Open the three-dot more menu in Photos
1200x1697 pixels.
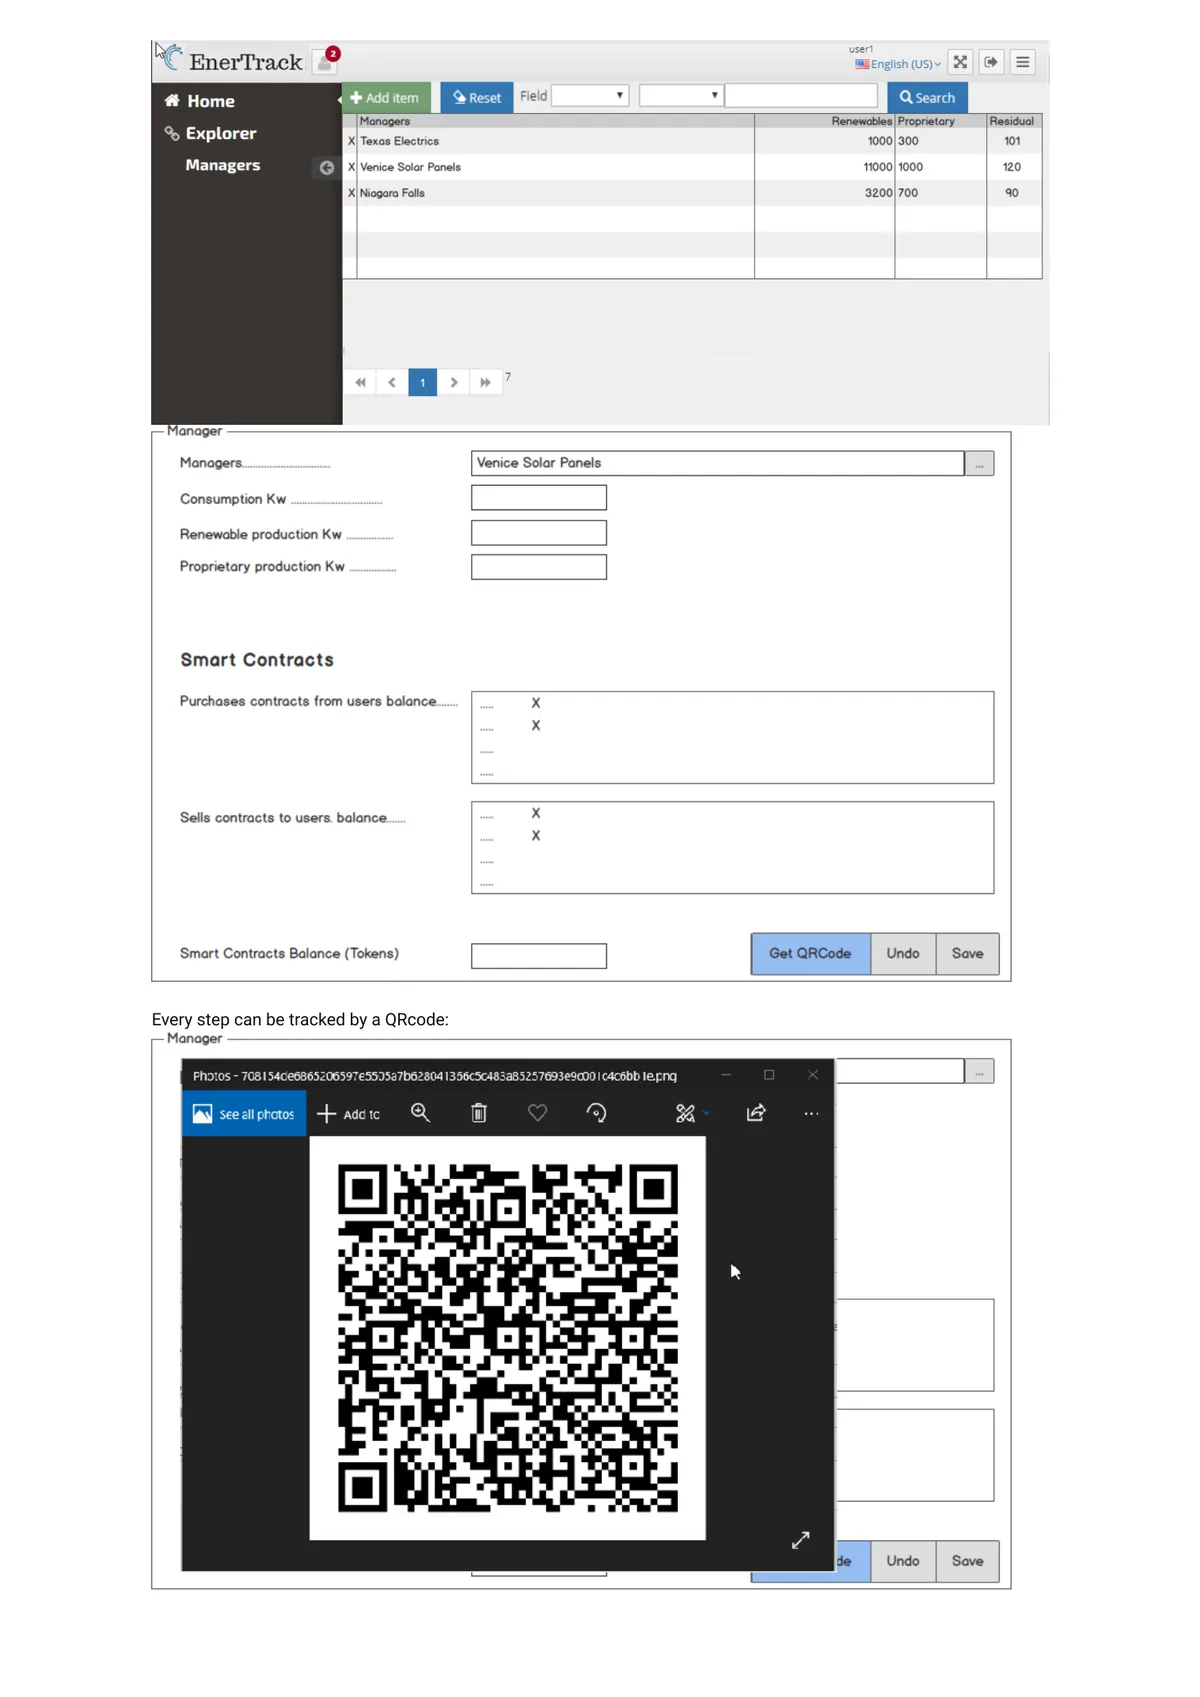coord(811,1113)
